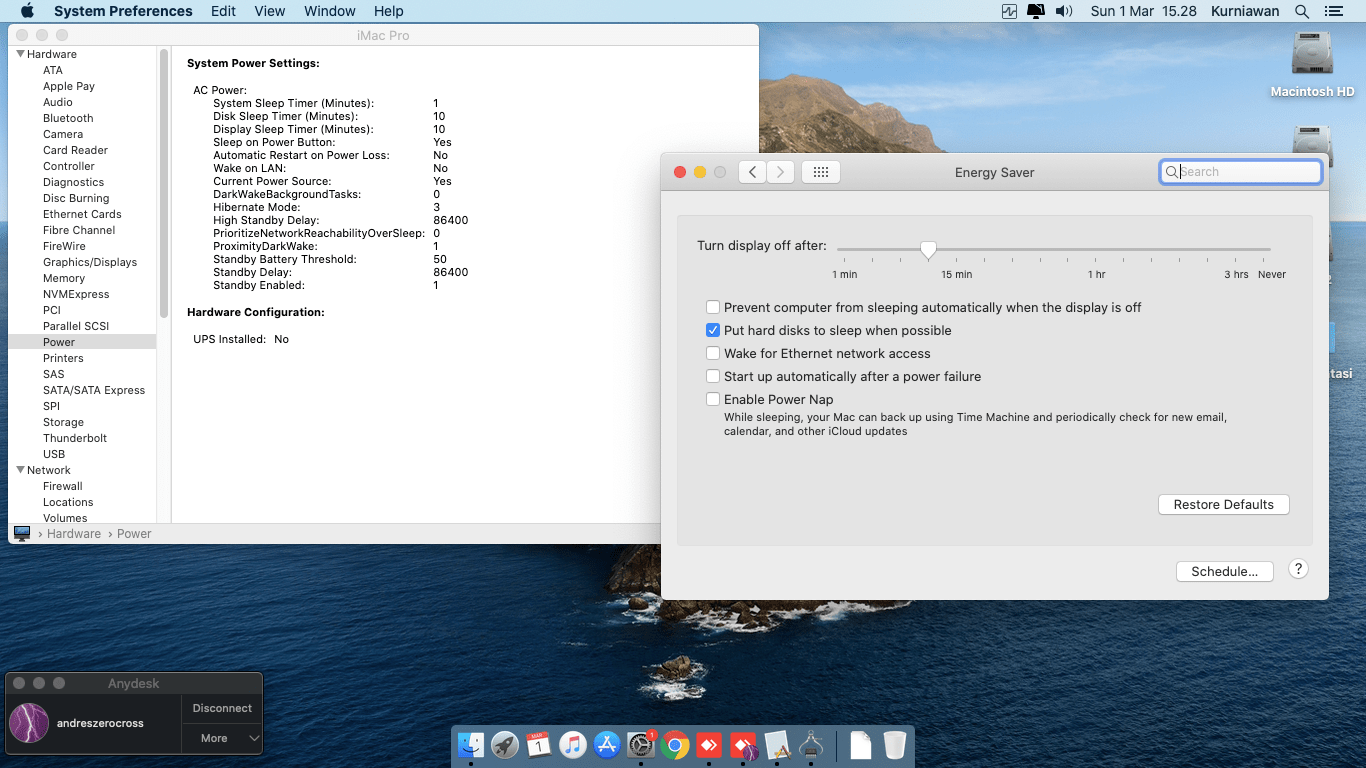The image size is (1366, 768).
Task: Click the Schedule... button
Action: coord(1224,572)
